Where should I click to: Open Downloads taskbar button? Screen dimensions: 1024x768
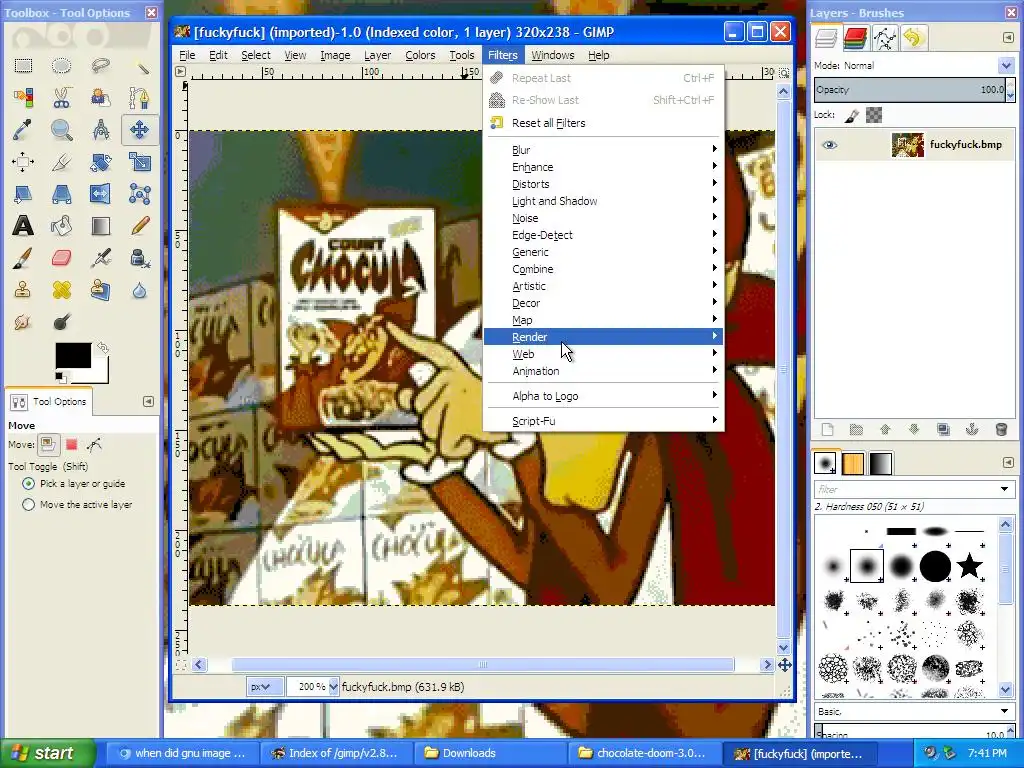click(491, 753)
